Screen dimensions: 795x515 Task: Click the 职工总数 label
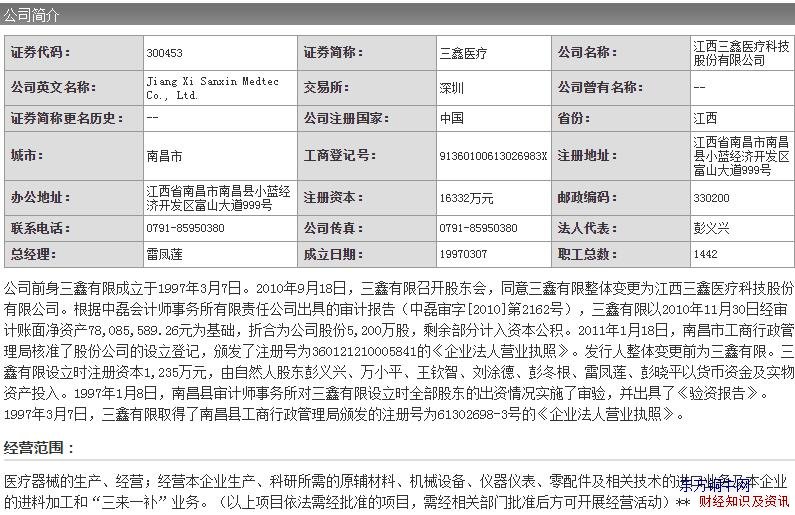coord(588,254)
